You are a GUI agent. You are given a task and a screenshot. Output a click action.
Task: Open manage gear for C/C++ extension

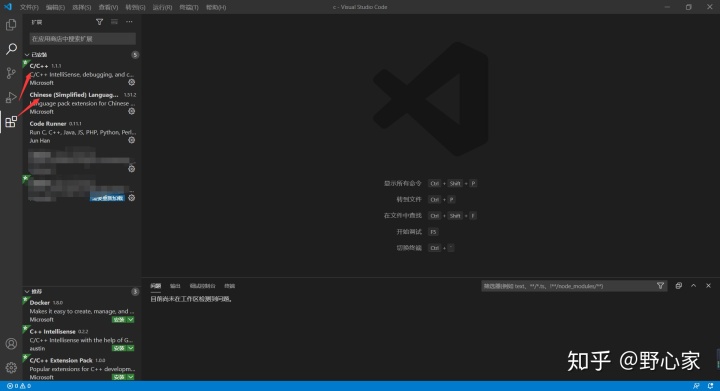(131, 83)
